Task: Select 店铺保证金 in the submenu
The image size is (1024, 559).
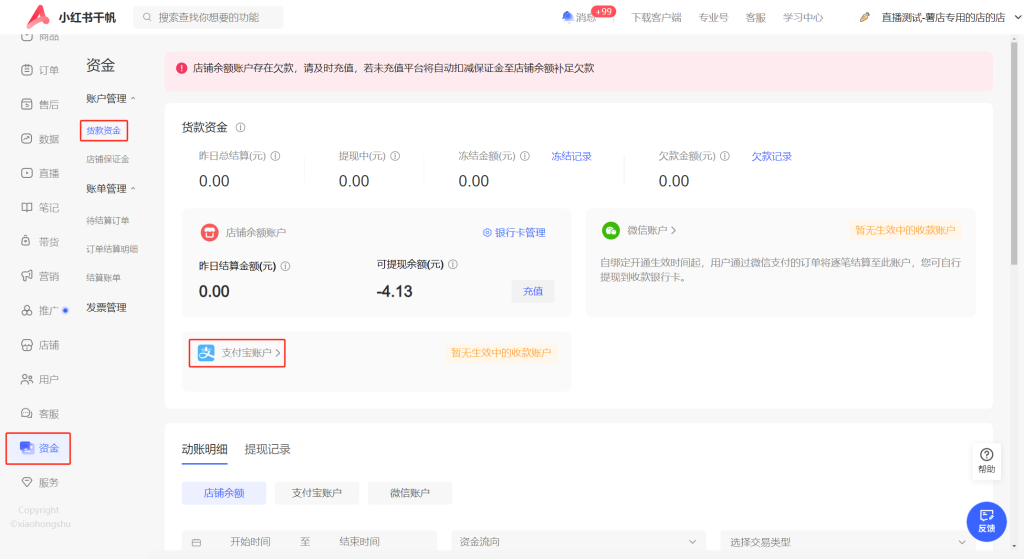Action: 108,159
